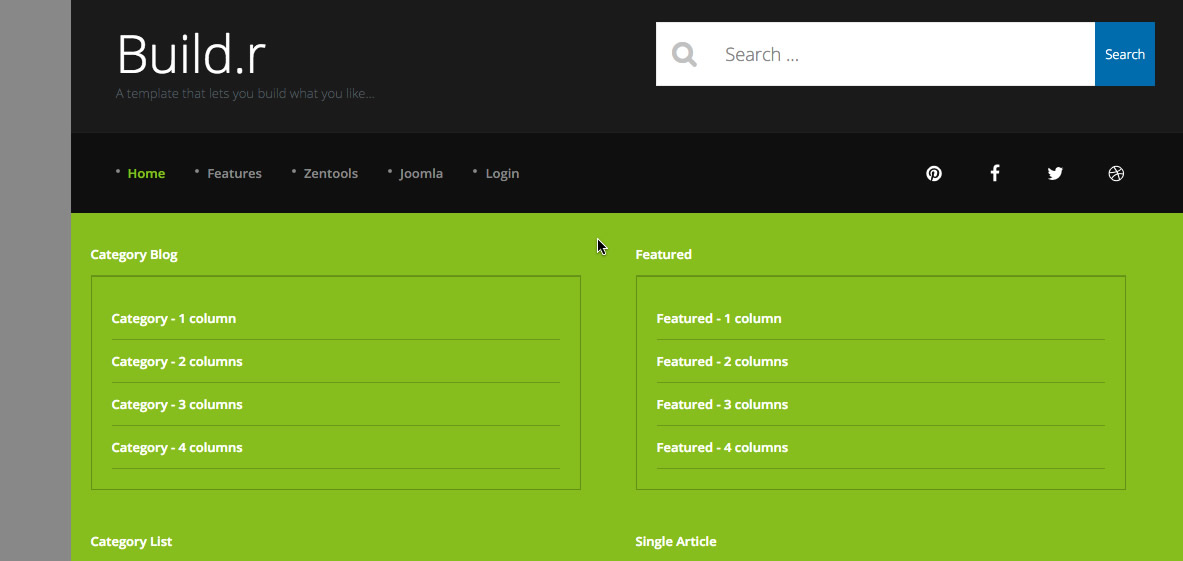1183x561 pixels.
Task: Open Featured - 1 column link
Action: pyautogui.click(x=719, y=318)
